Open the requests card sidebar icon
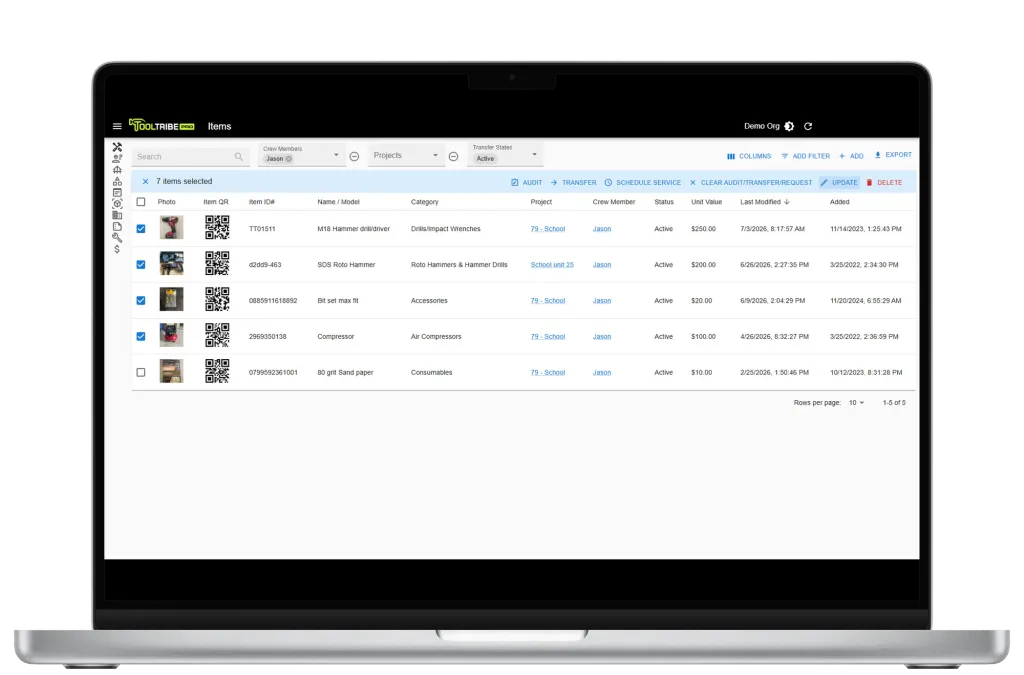1024x675 pixels. pyautogui.click(x=117, y=193)
